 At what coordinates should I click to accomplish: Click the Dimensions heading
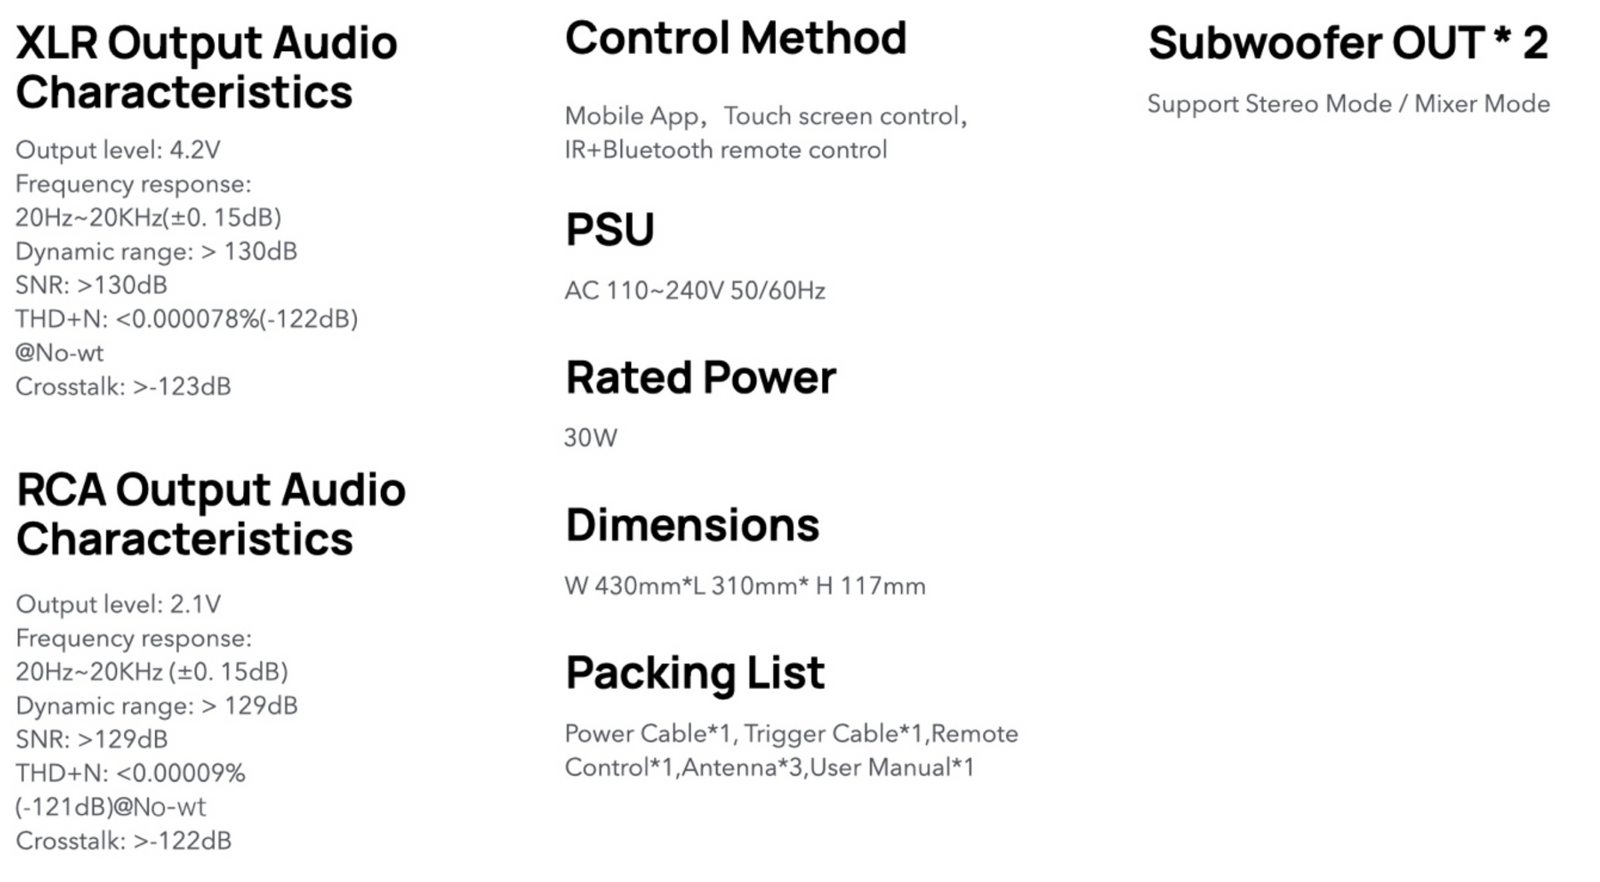coord(692,526)
